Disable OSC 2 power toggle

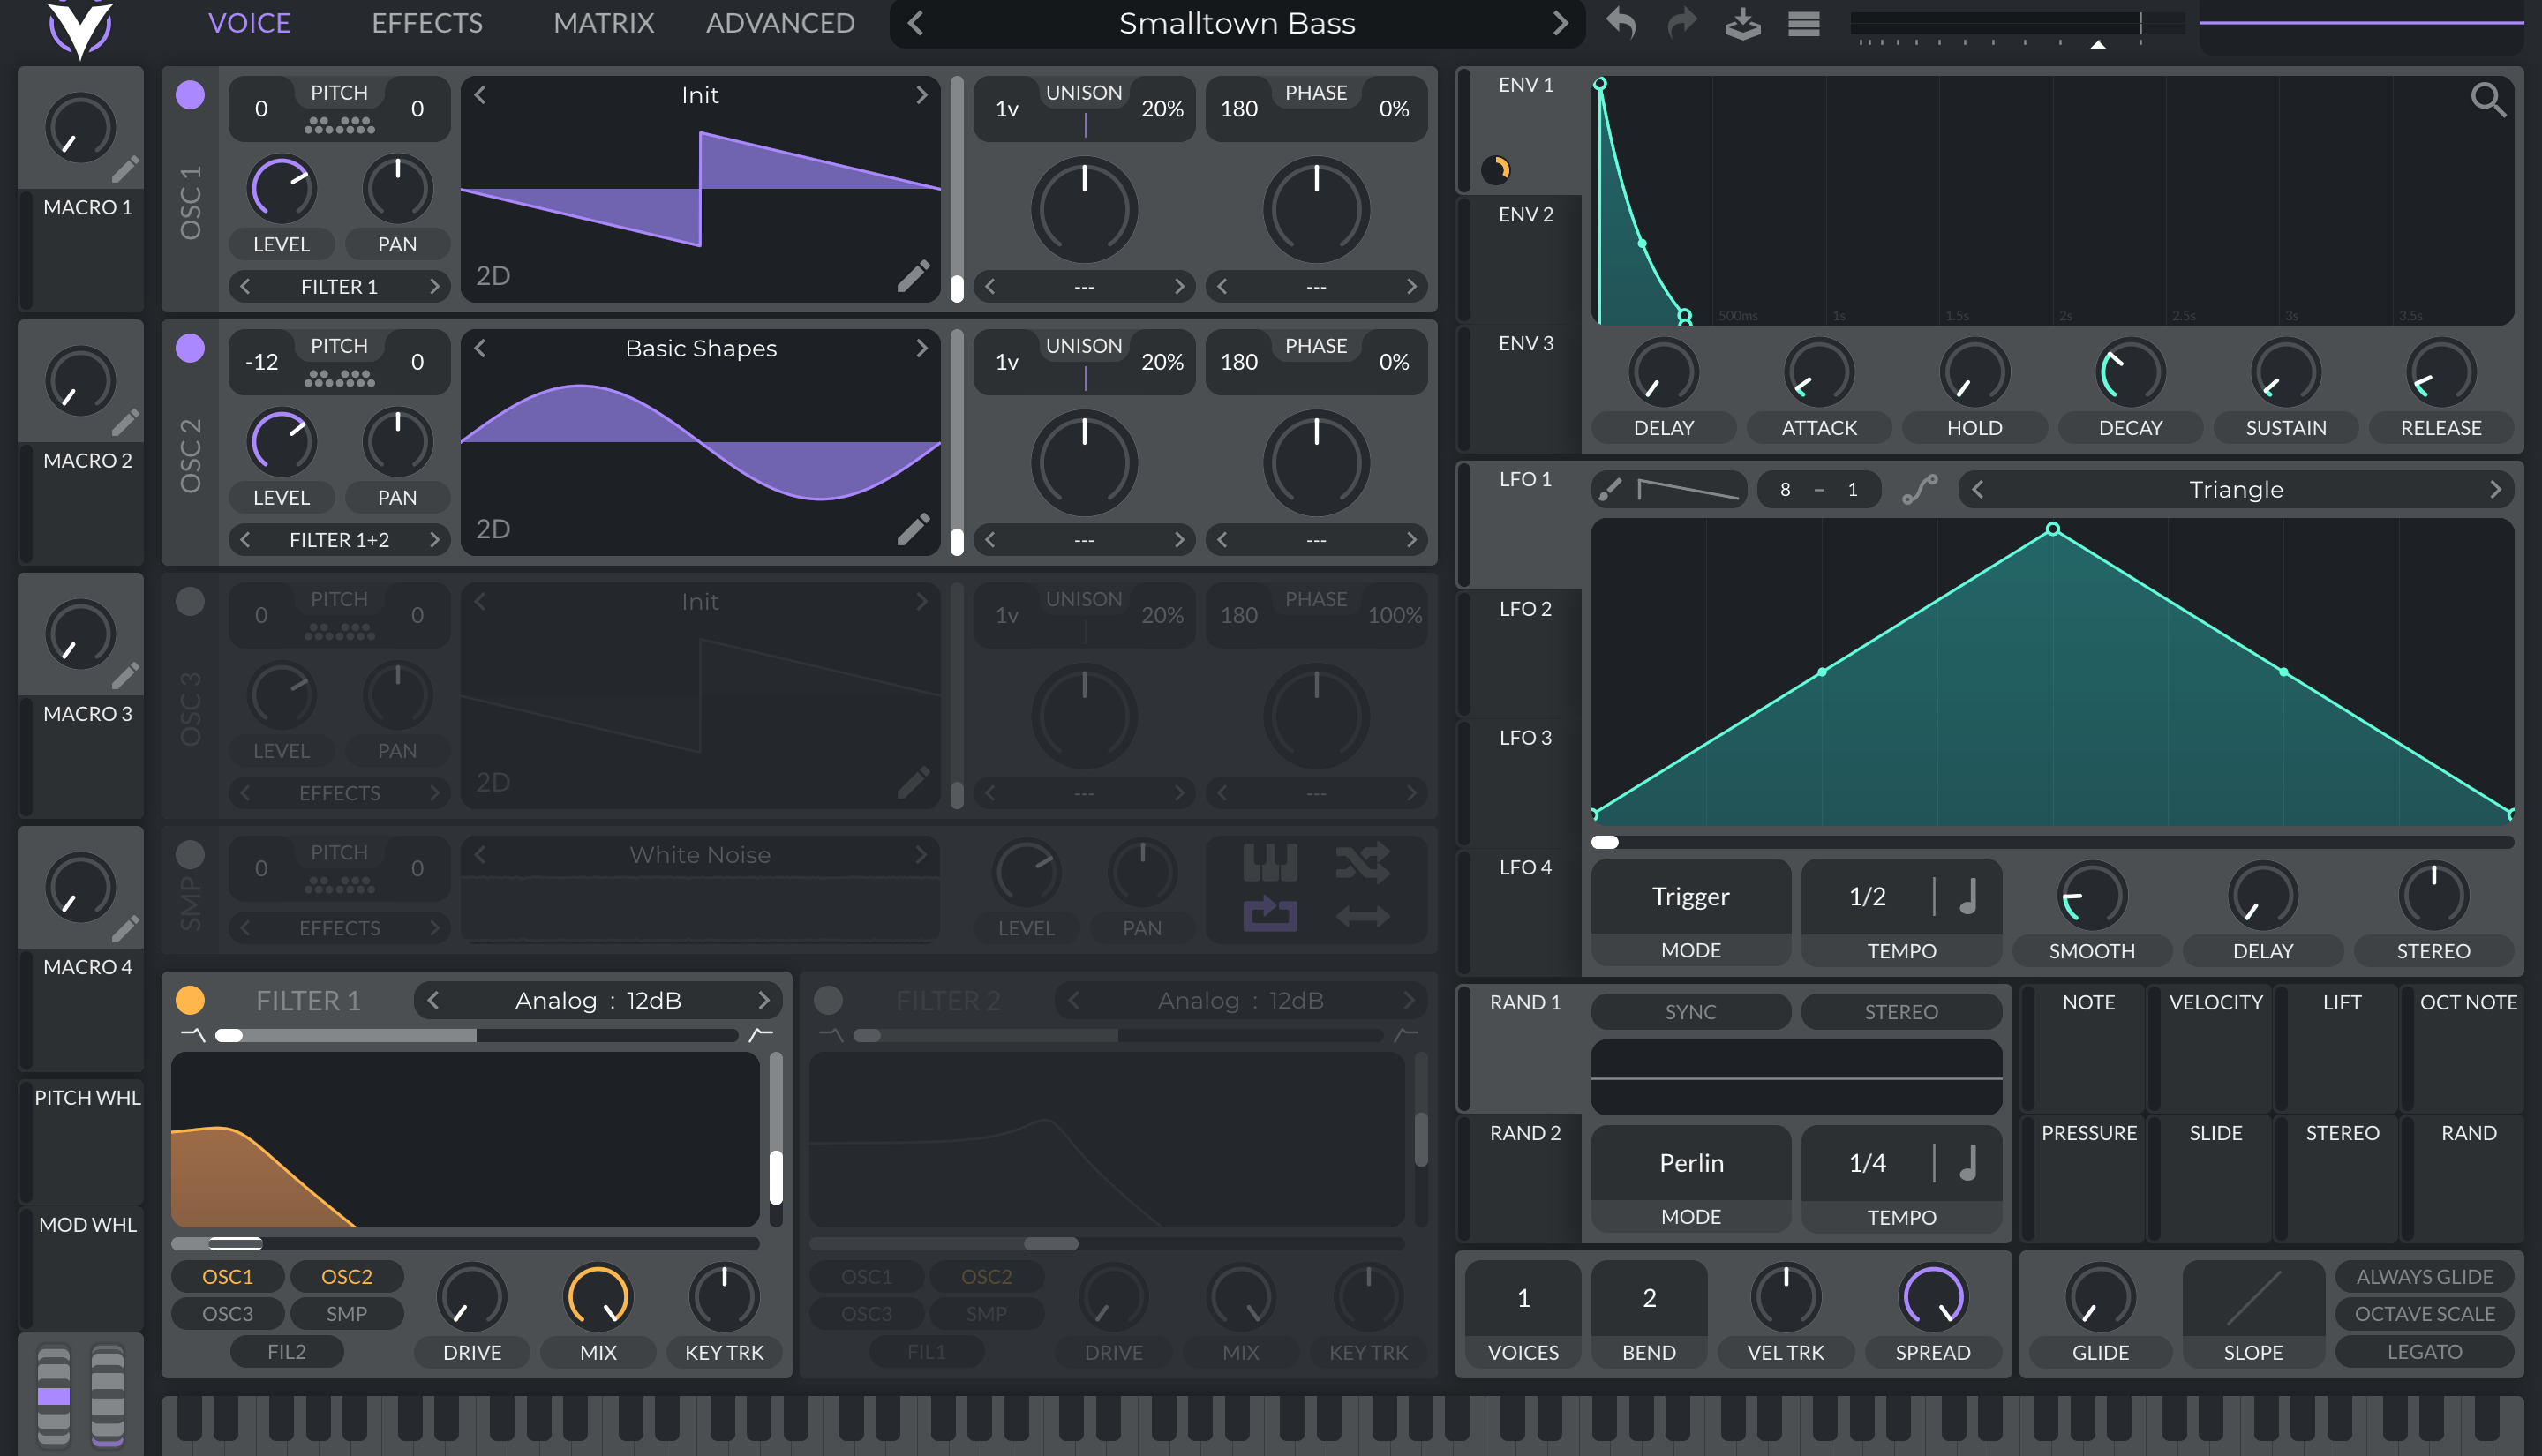[190, 348]
